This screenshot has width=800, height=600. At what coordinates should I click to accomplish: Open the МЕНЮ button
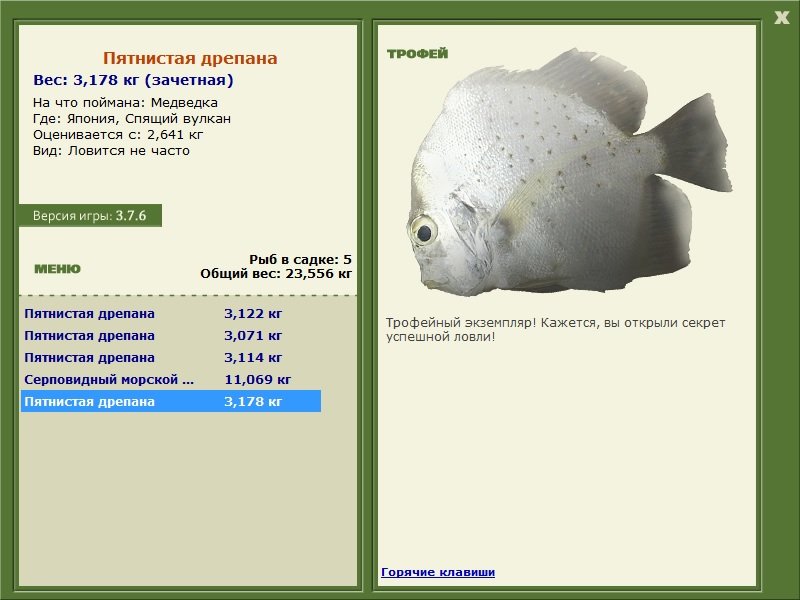point(57,269)
